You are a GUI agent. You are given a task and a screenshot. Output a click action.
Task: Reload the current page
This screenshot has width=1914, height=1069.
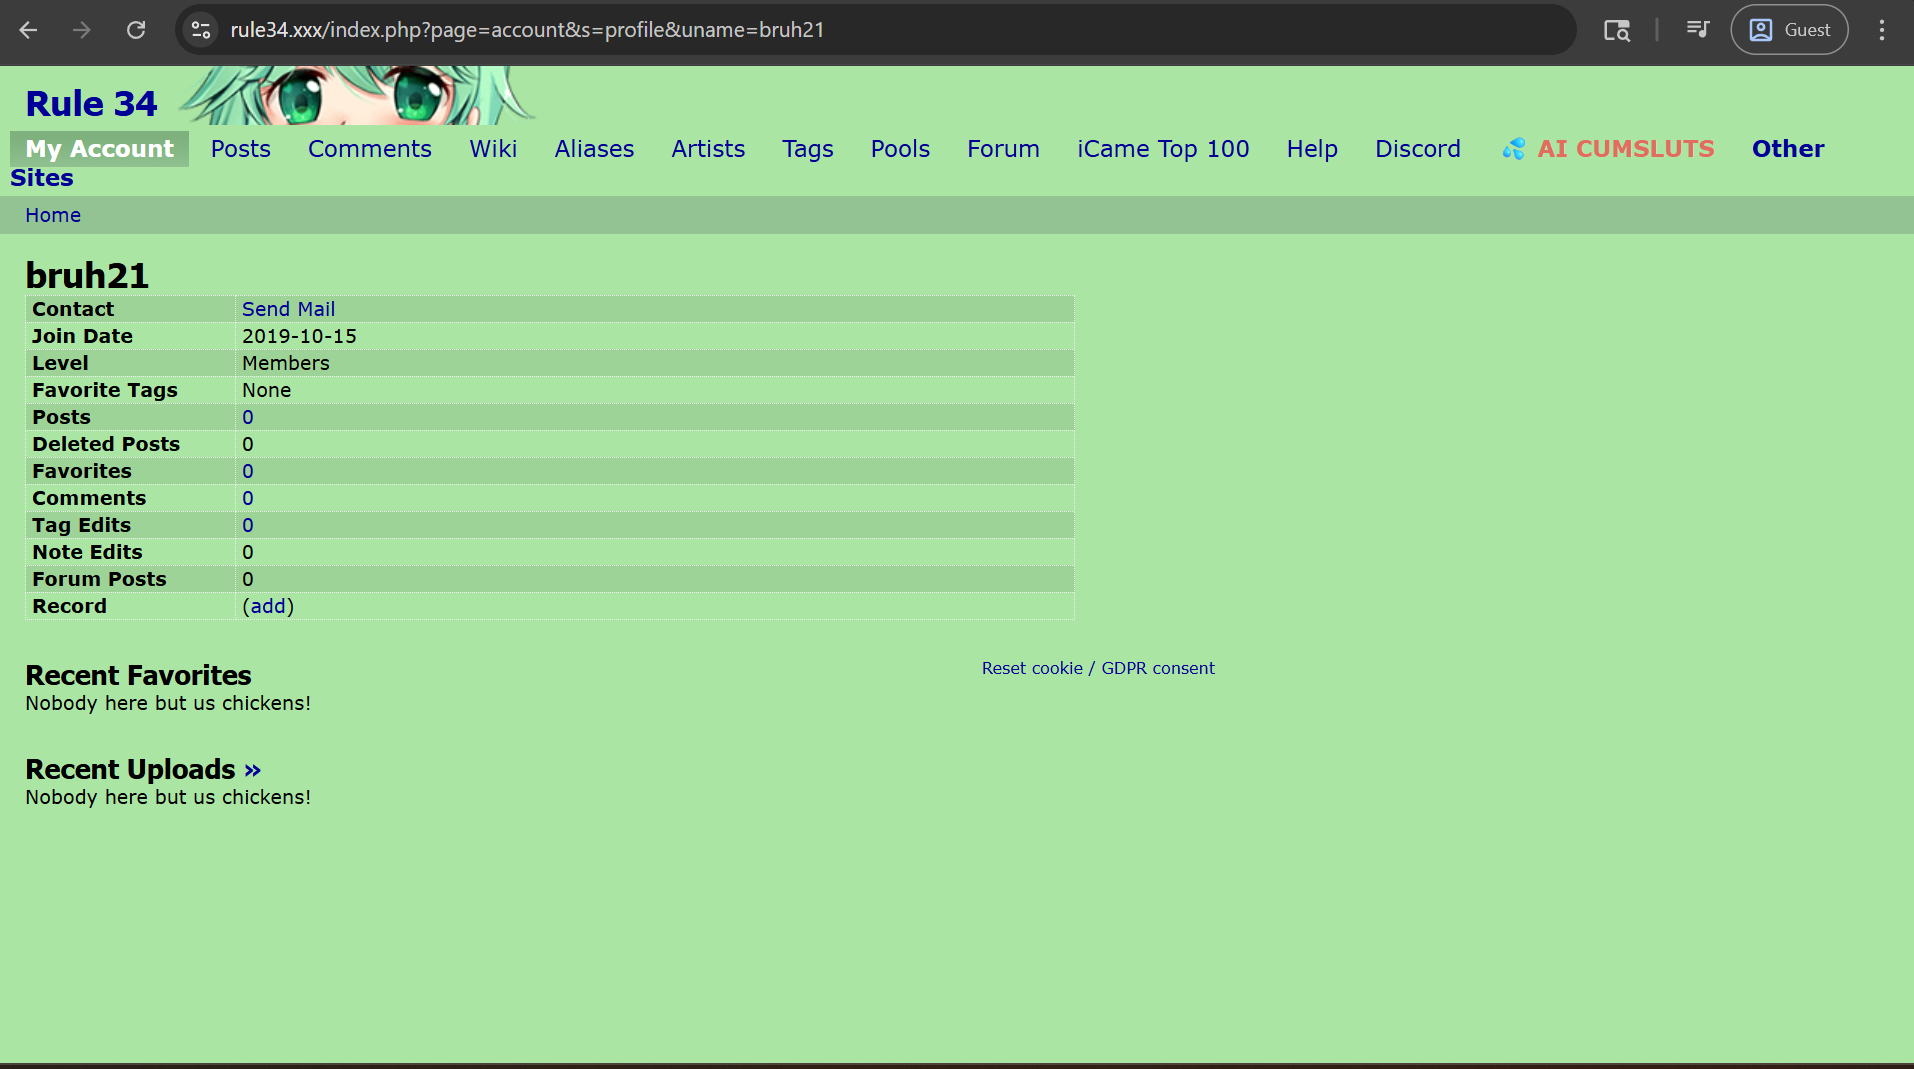click(136, 30)
